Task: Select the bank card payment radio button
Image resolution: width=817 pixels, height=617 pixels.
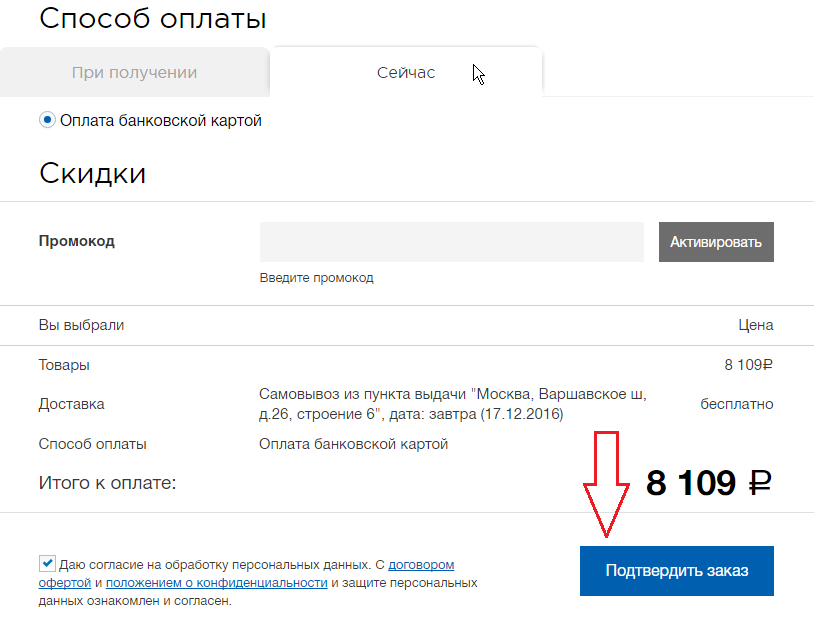Action: [47, 120]
